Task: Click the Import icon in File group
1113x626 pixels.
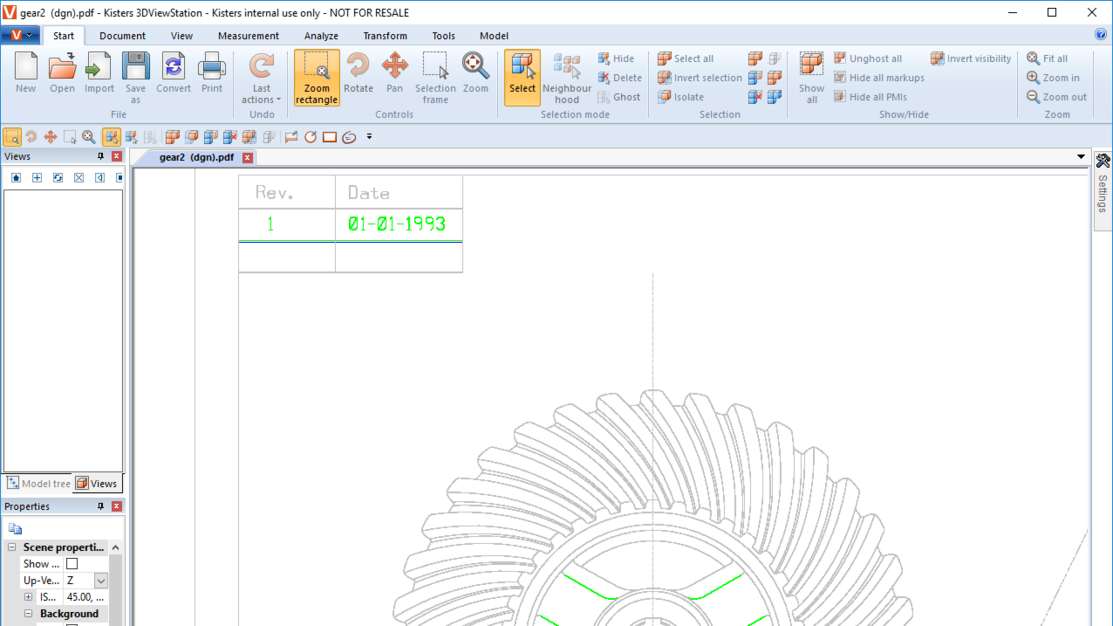Action: click(x=99, y=73)
